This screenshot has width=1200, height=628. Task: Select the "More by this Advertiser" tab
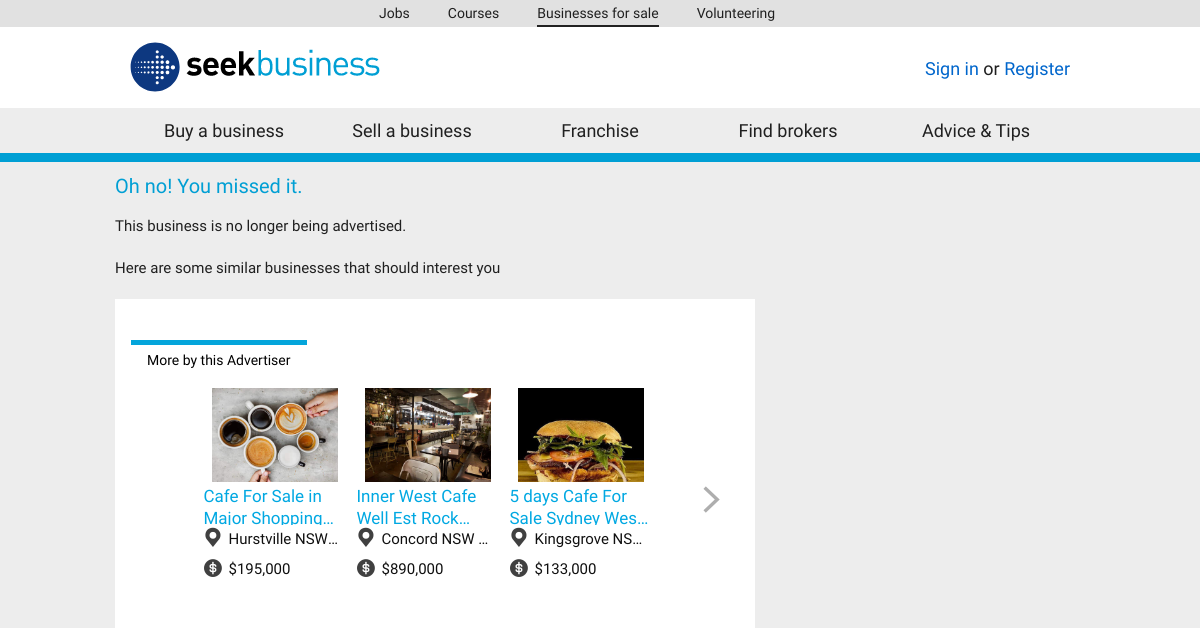[x=218, y=360]
